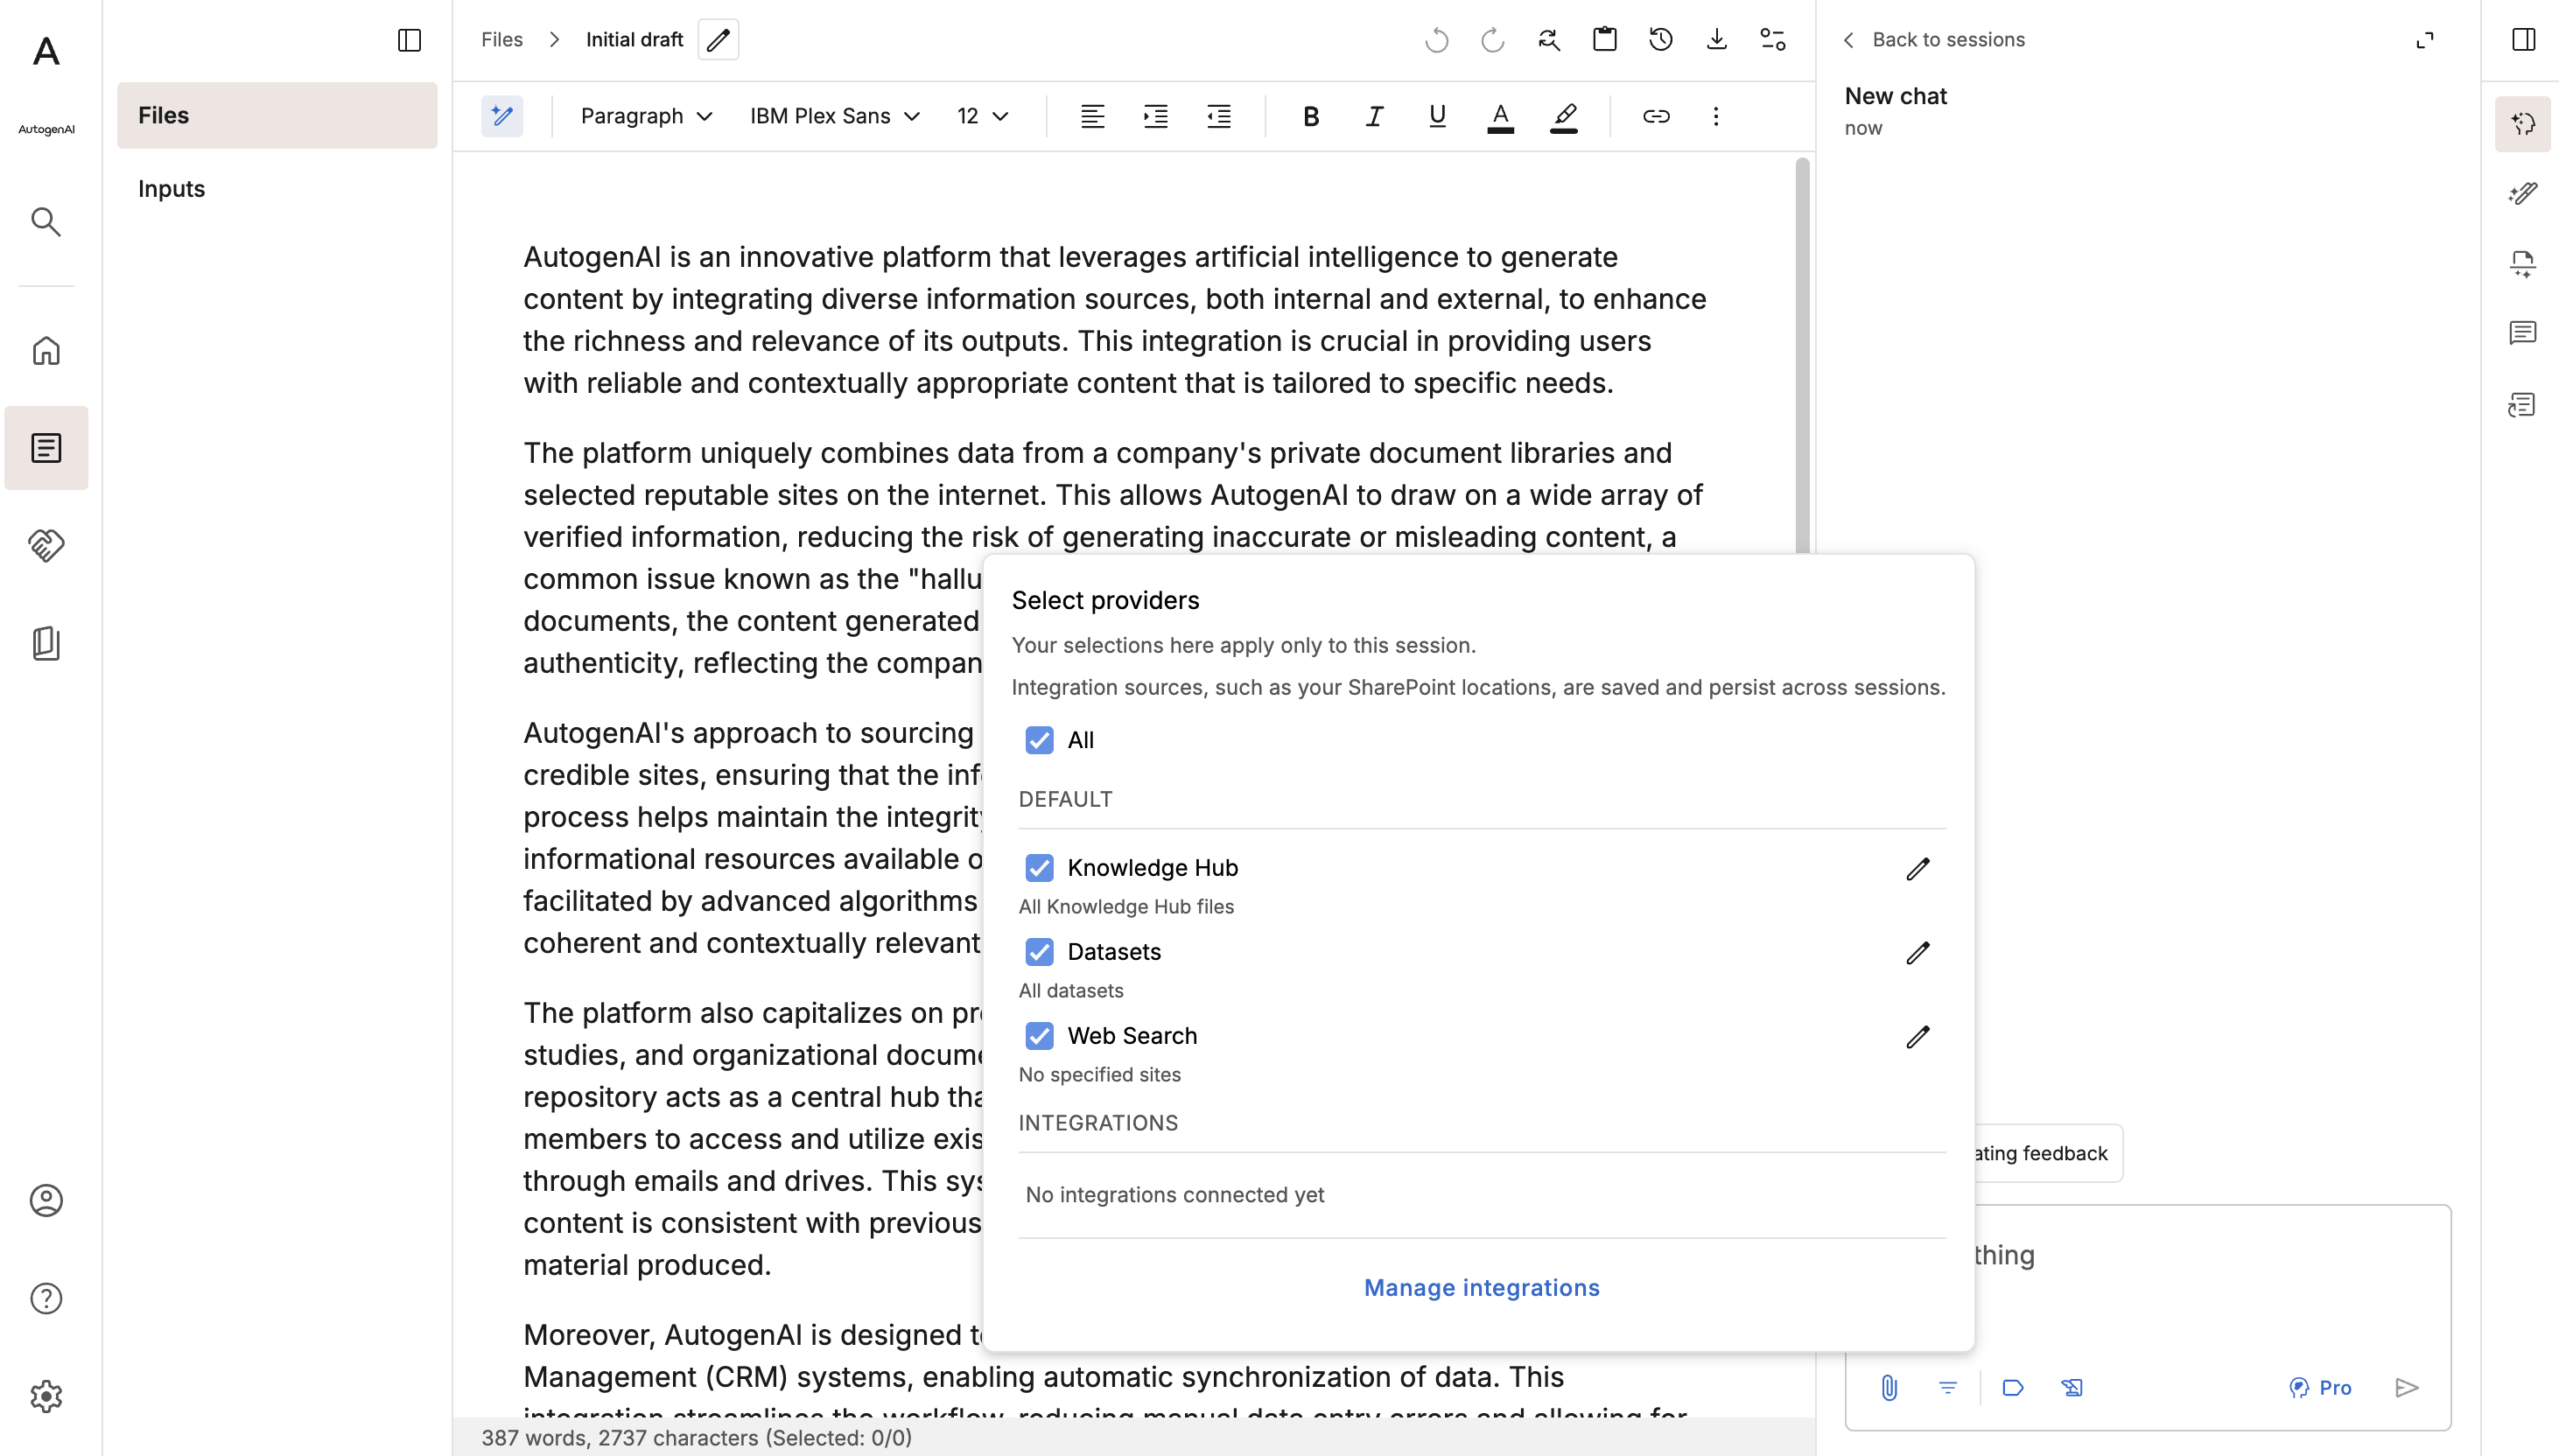Click the Files breadcrumb link
The image size is (2559, 1456).
502,40
